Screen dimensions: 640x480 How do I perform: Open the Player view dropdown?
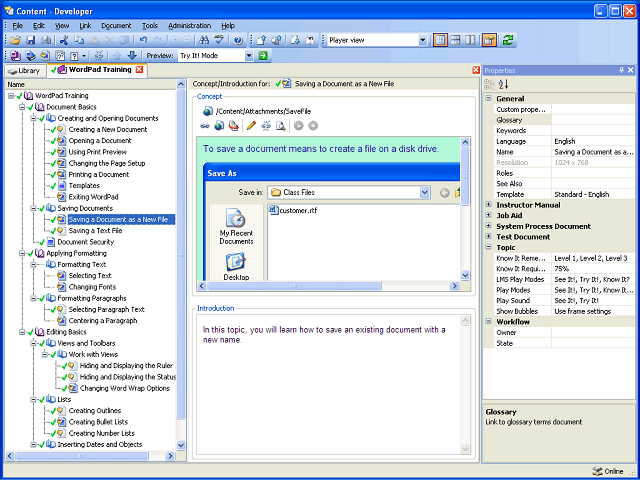(x=421, y=41)
